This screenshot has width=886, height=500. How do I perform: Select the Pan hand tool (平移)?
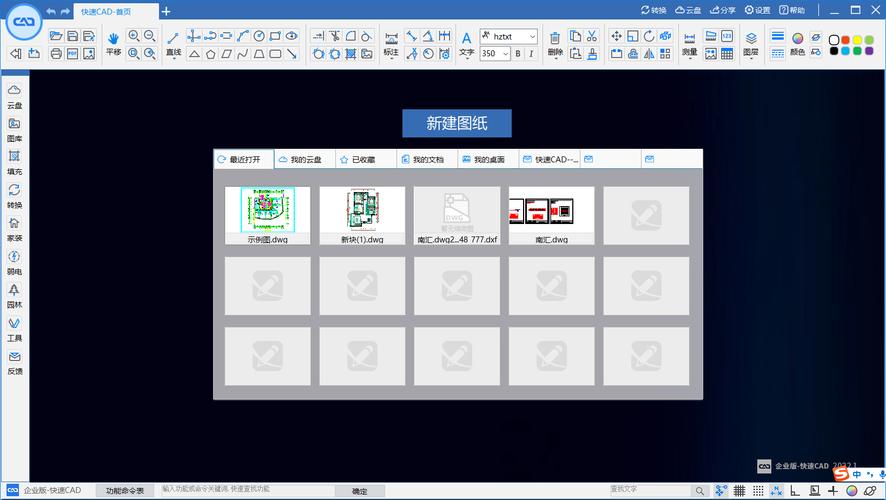[x=114, y=38]
